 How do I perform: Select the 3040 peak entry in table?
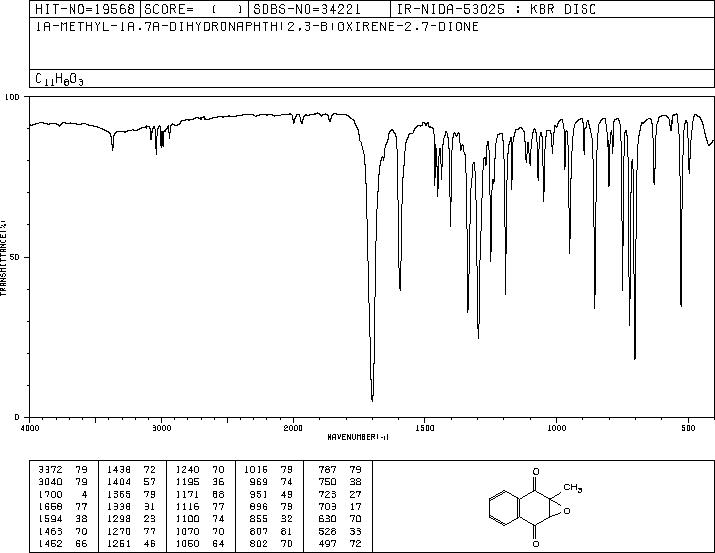pos(62,481)
